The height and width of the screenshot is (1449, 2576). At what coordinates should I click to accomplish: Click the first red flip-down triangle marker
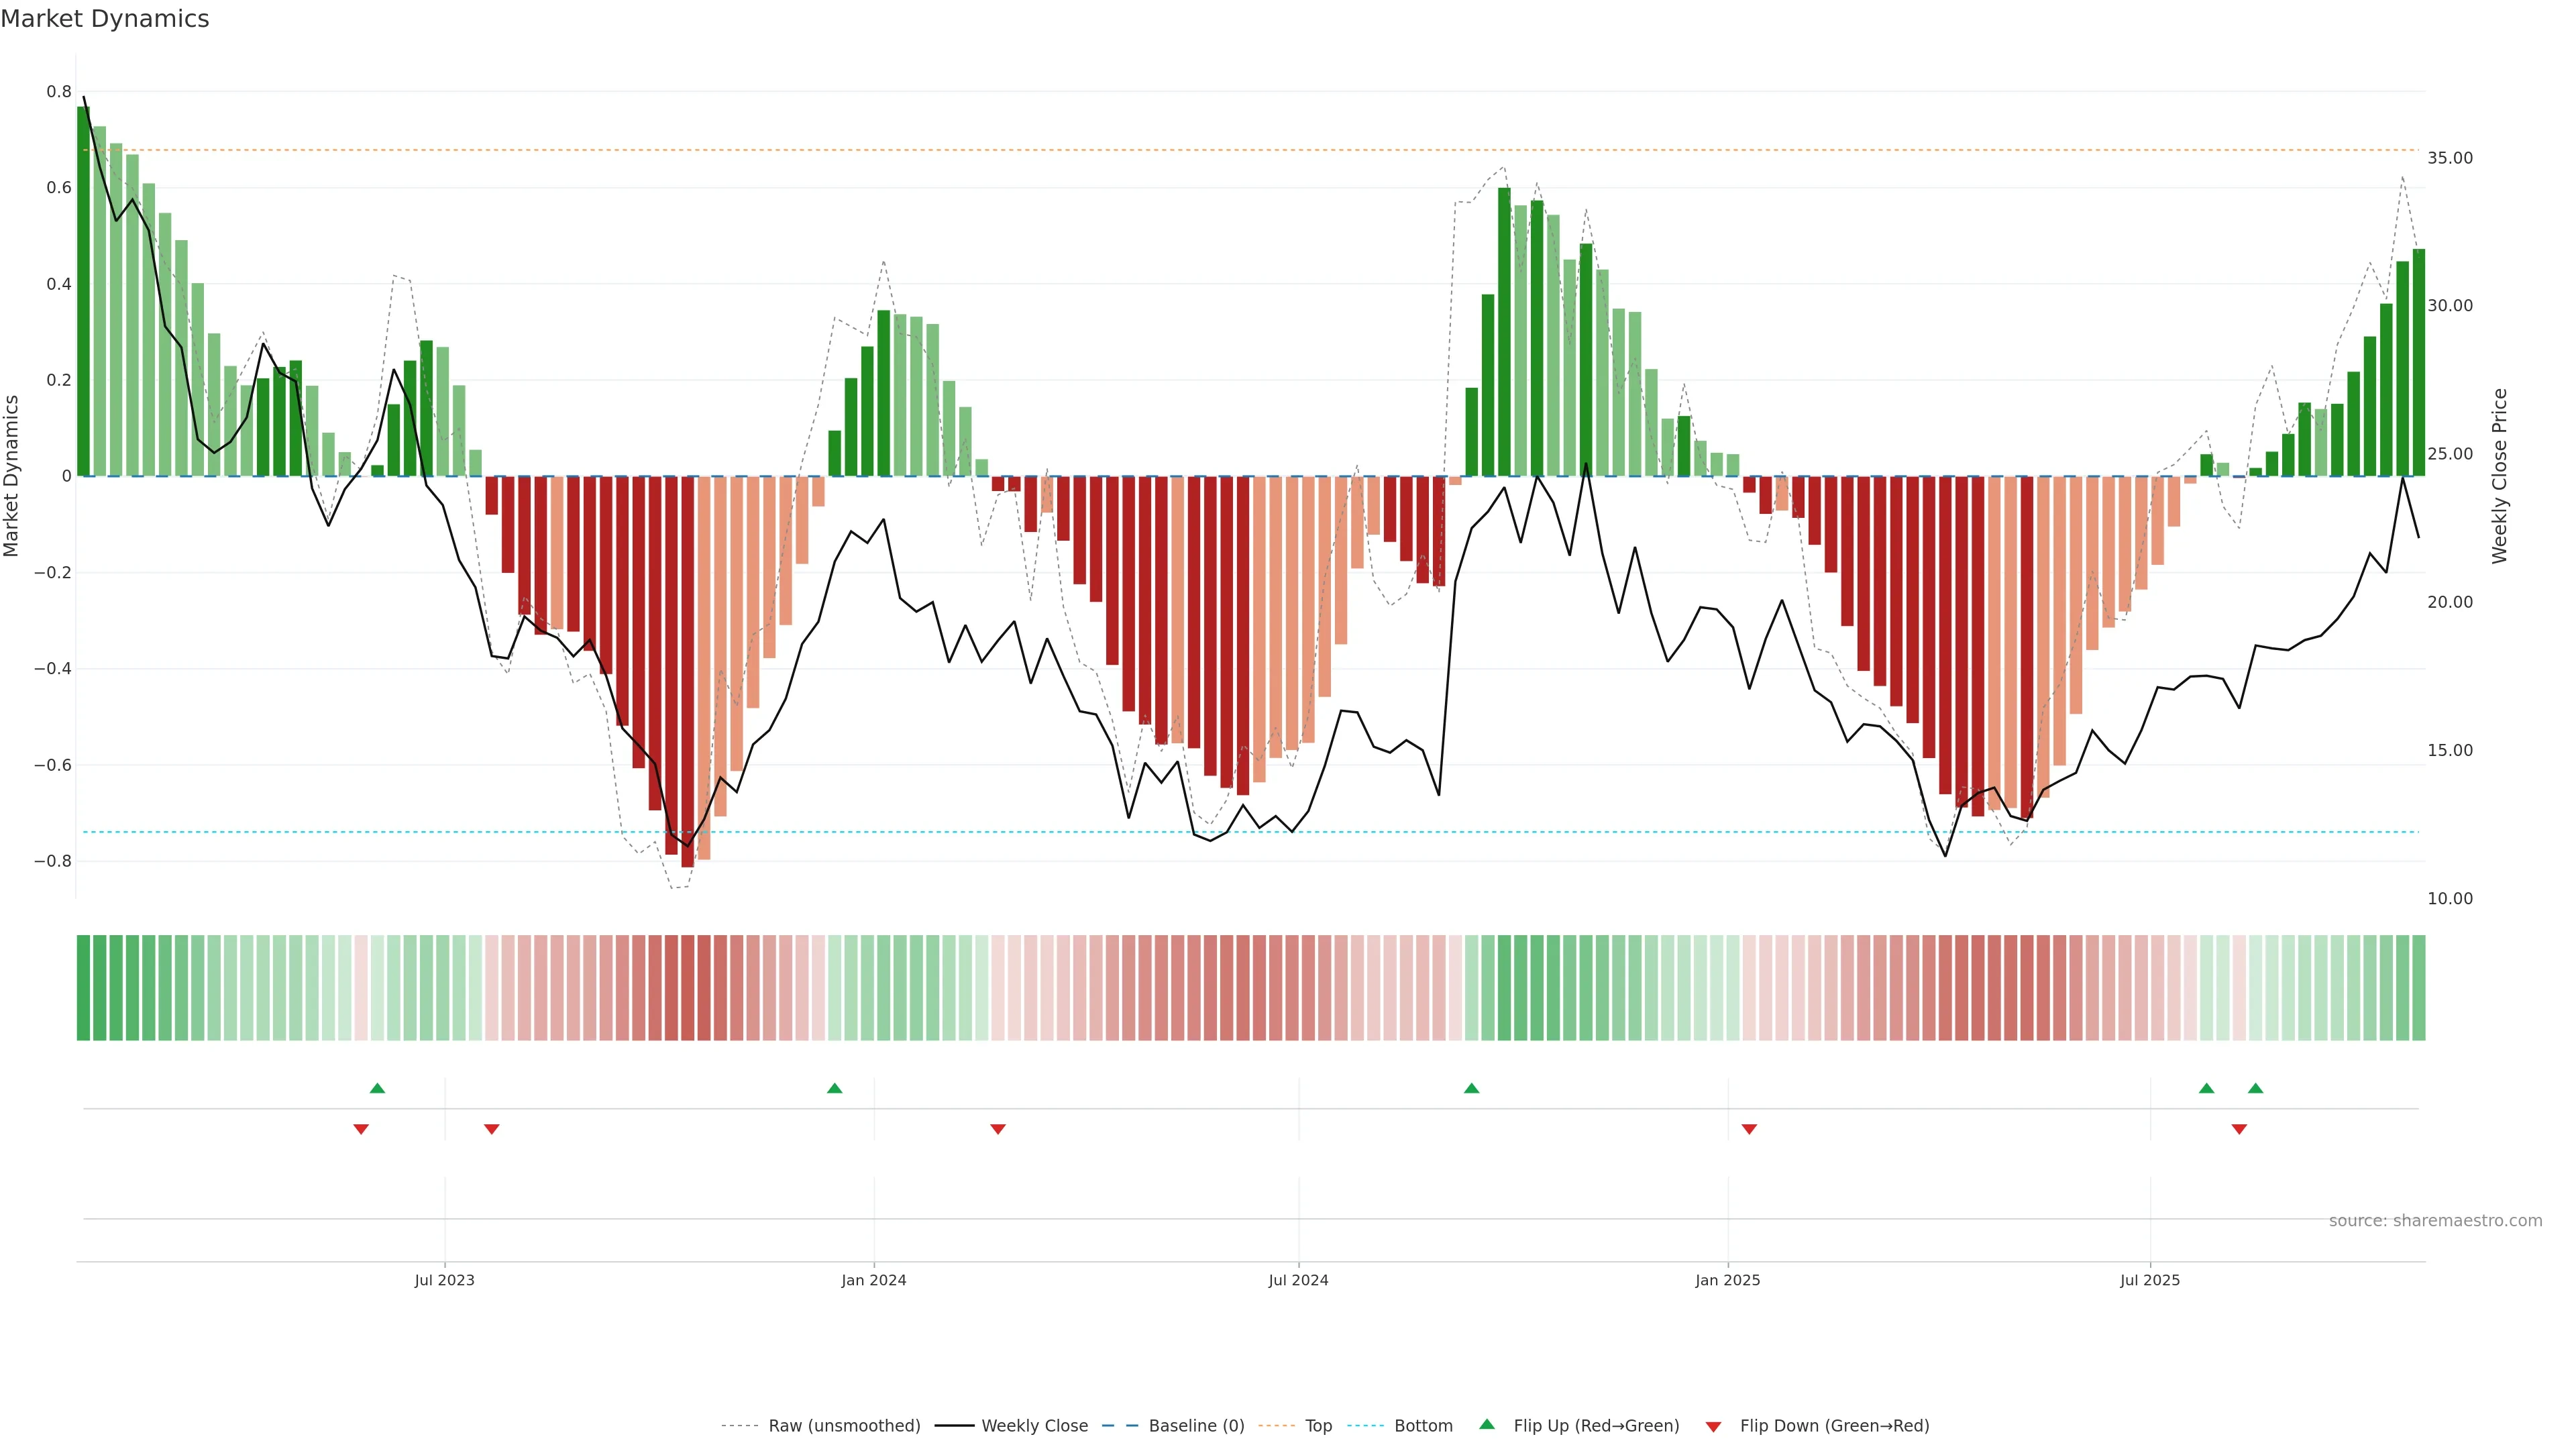(361, 1129)
